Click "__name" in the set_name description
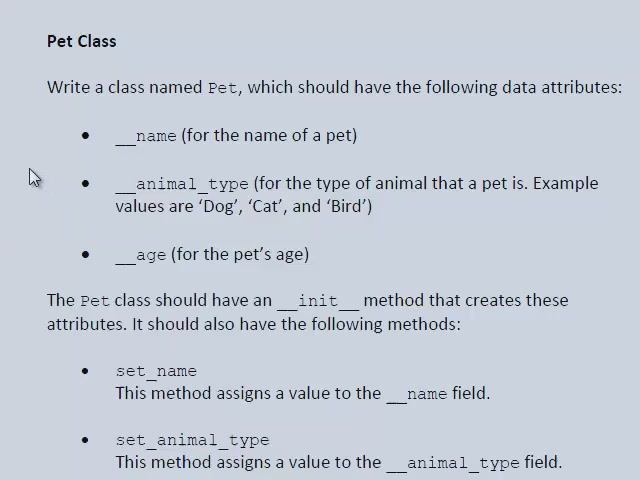The image size is (640, 480). (417, 394)
